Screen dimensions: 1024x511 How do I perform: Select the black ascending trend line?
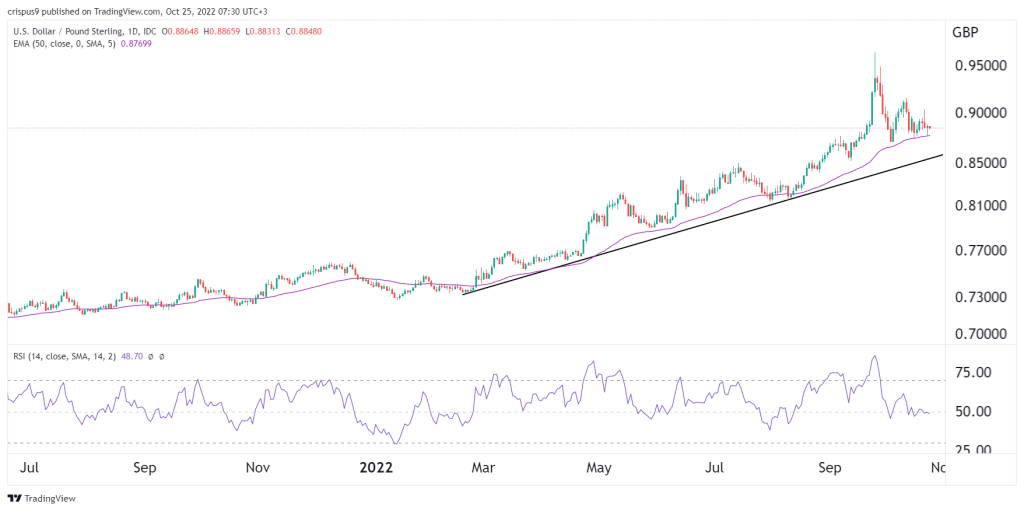point(703,225)
